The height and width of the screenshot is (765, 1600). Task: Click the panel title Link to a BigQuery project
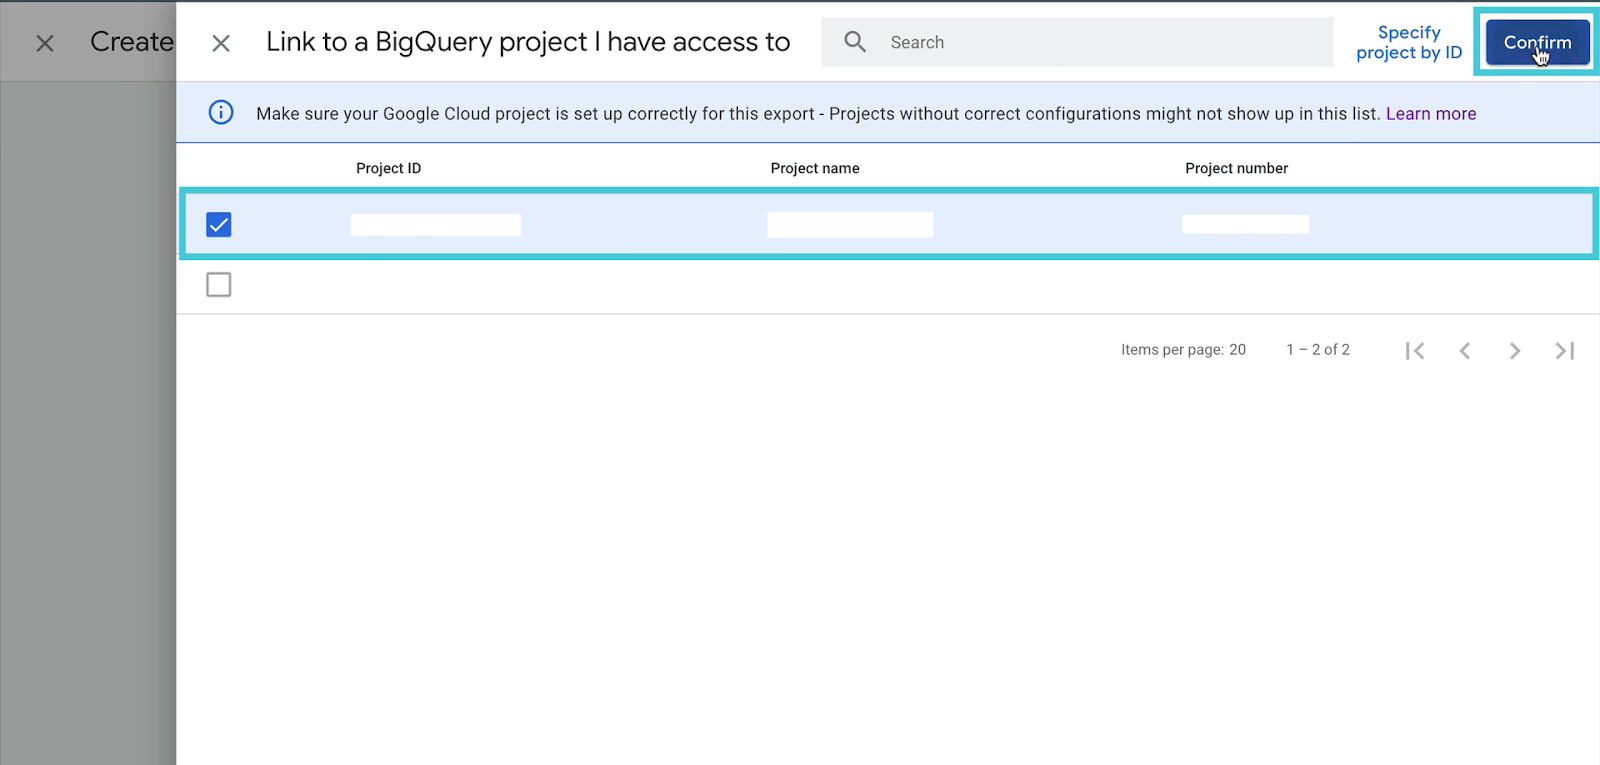click(x=528, y=42)
